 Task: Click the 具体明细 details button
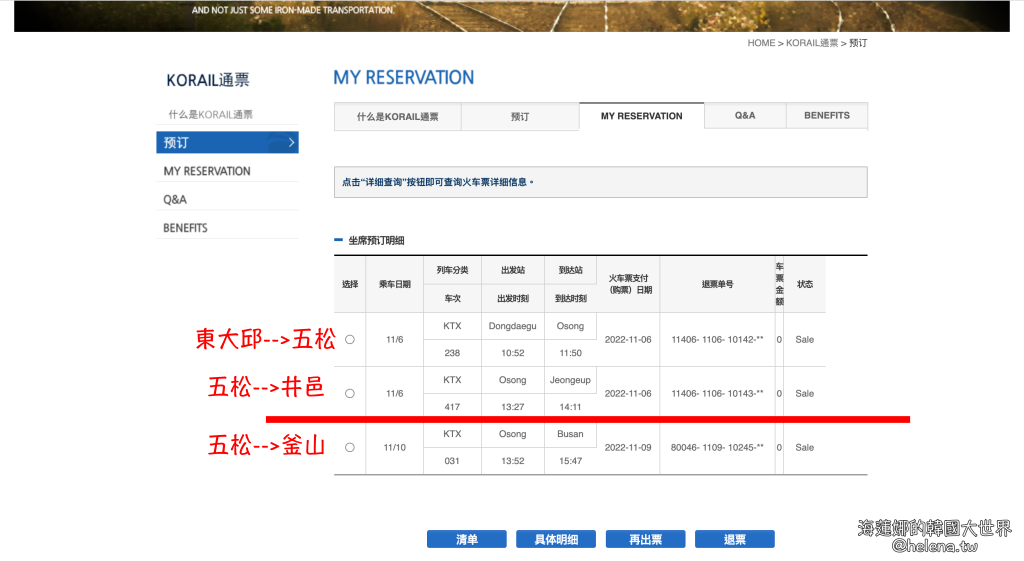[556, 540]
